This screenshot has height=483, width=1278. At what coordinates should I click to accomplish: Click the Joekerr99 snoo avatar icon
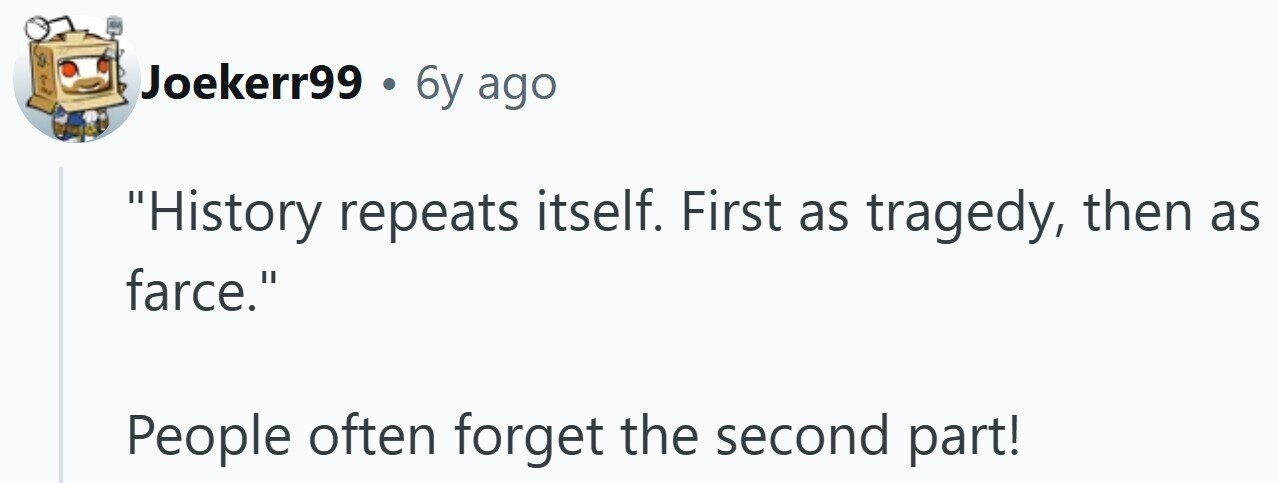click(76, 80)
